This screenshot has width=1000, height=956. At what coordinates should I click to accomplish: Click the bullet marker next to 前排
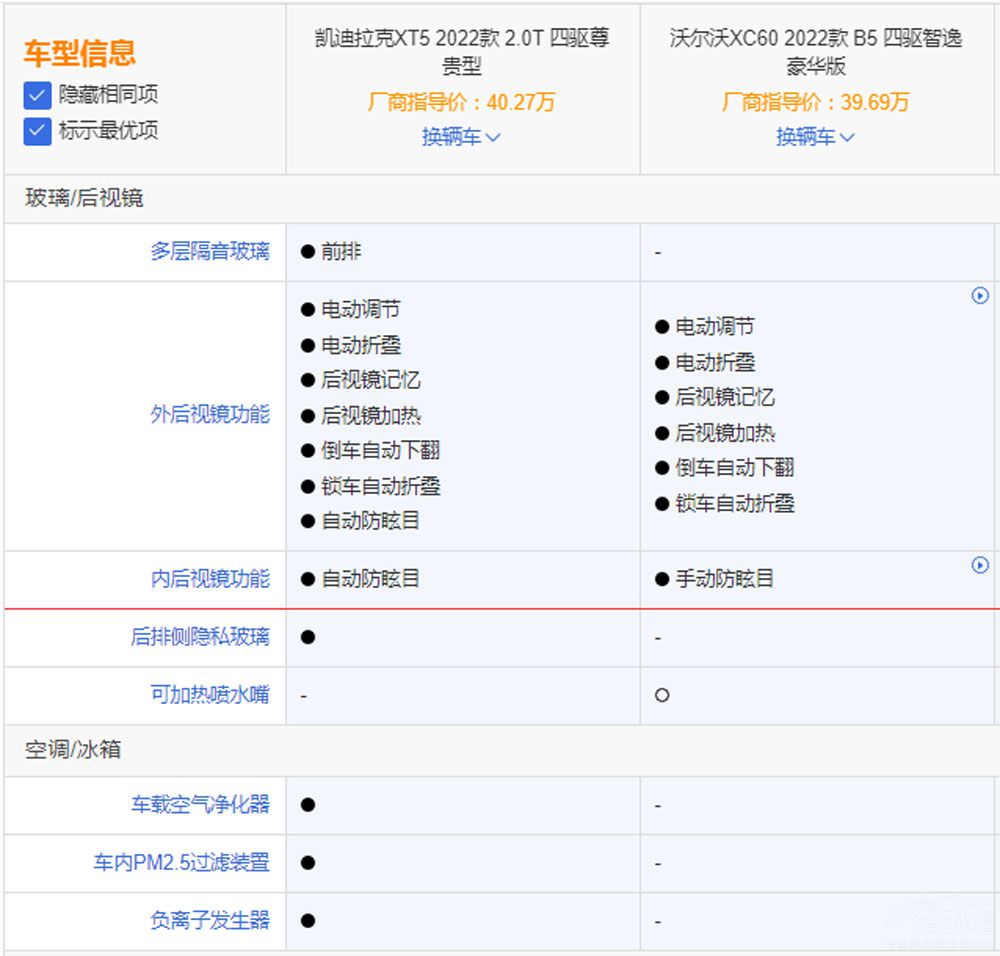click(x=308, y=252)
